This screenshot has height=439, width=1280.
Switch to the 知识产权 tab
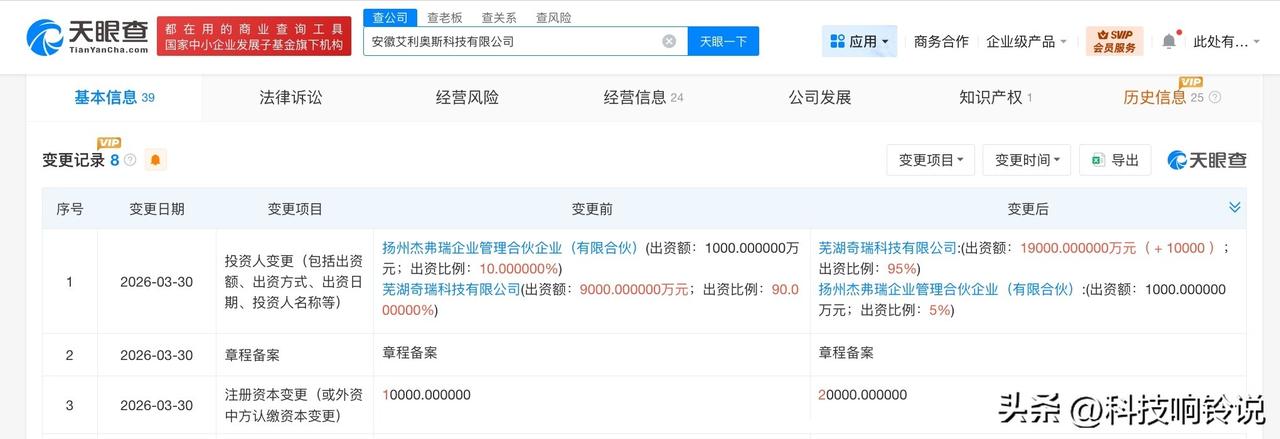pos(995,97)
